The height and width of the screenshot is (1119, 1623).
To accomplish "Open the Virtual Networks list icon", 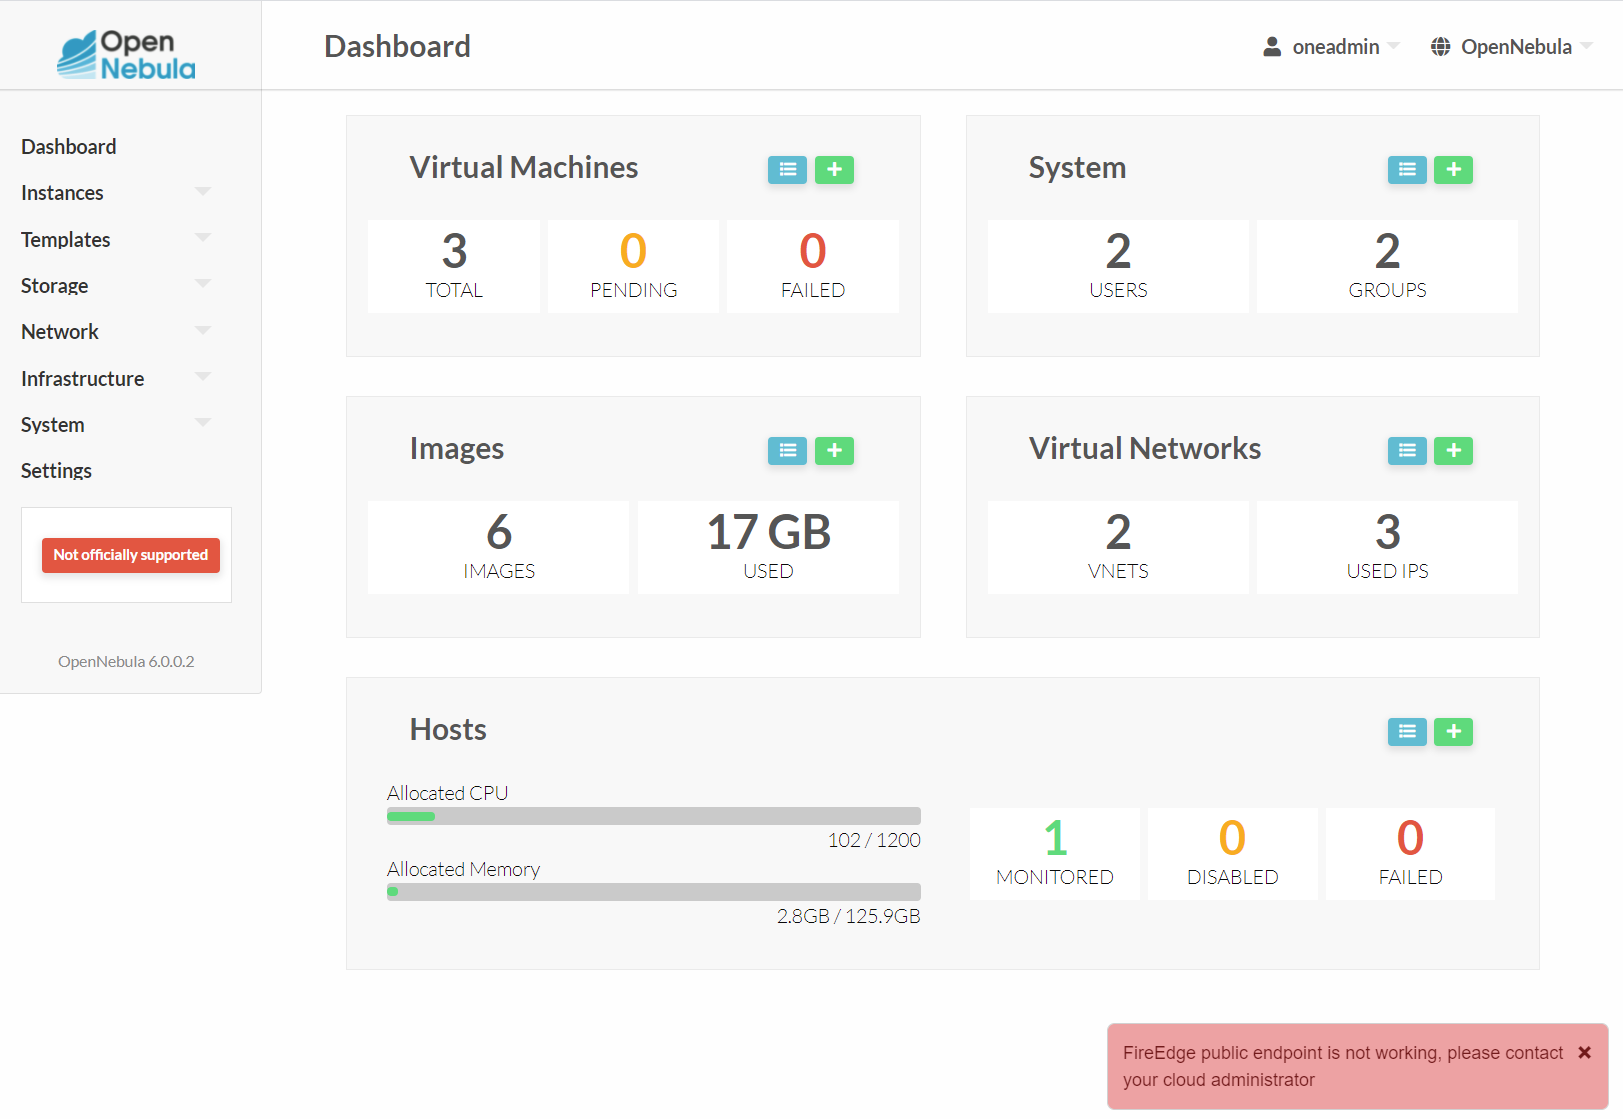I will (x=1406, y=451).
